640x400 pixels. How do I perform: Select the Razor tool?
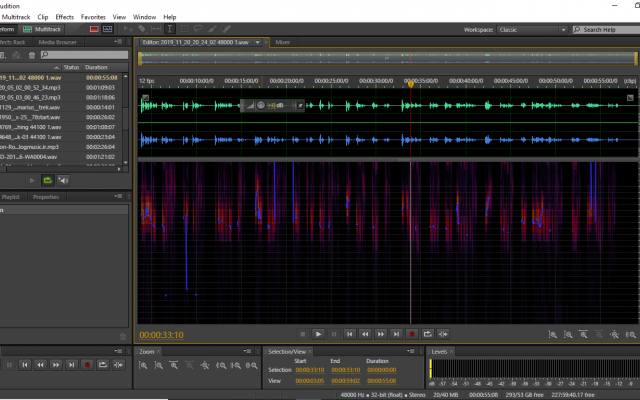tap(142, 29)
